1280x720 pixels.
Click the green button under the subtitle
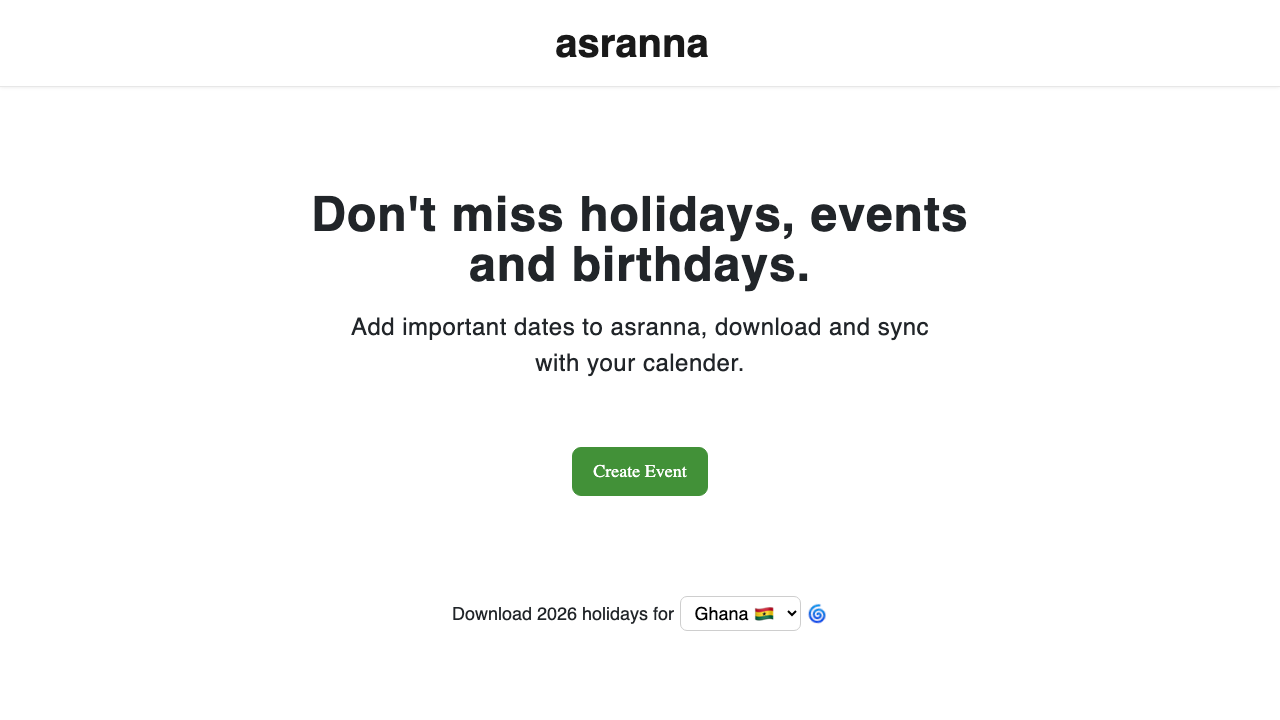(639, 471)
